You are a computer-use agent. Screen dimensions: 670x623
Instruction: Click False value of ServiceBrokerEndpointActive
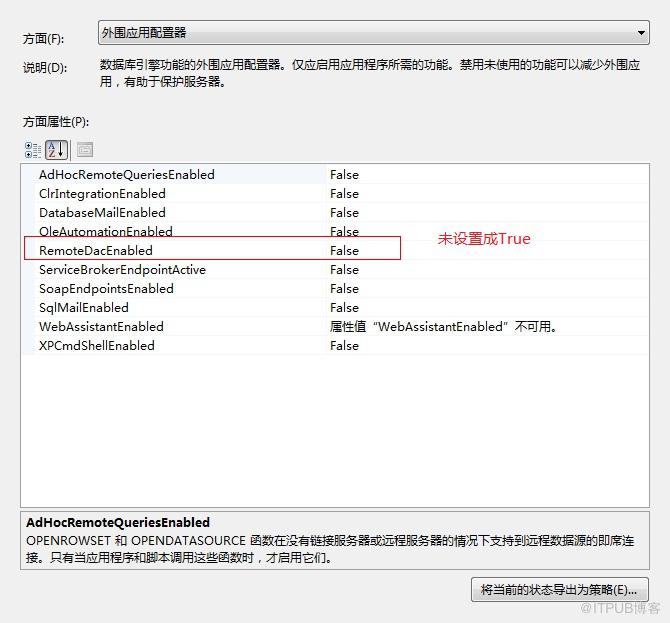344,270
